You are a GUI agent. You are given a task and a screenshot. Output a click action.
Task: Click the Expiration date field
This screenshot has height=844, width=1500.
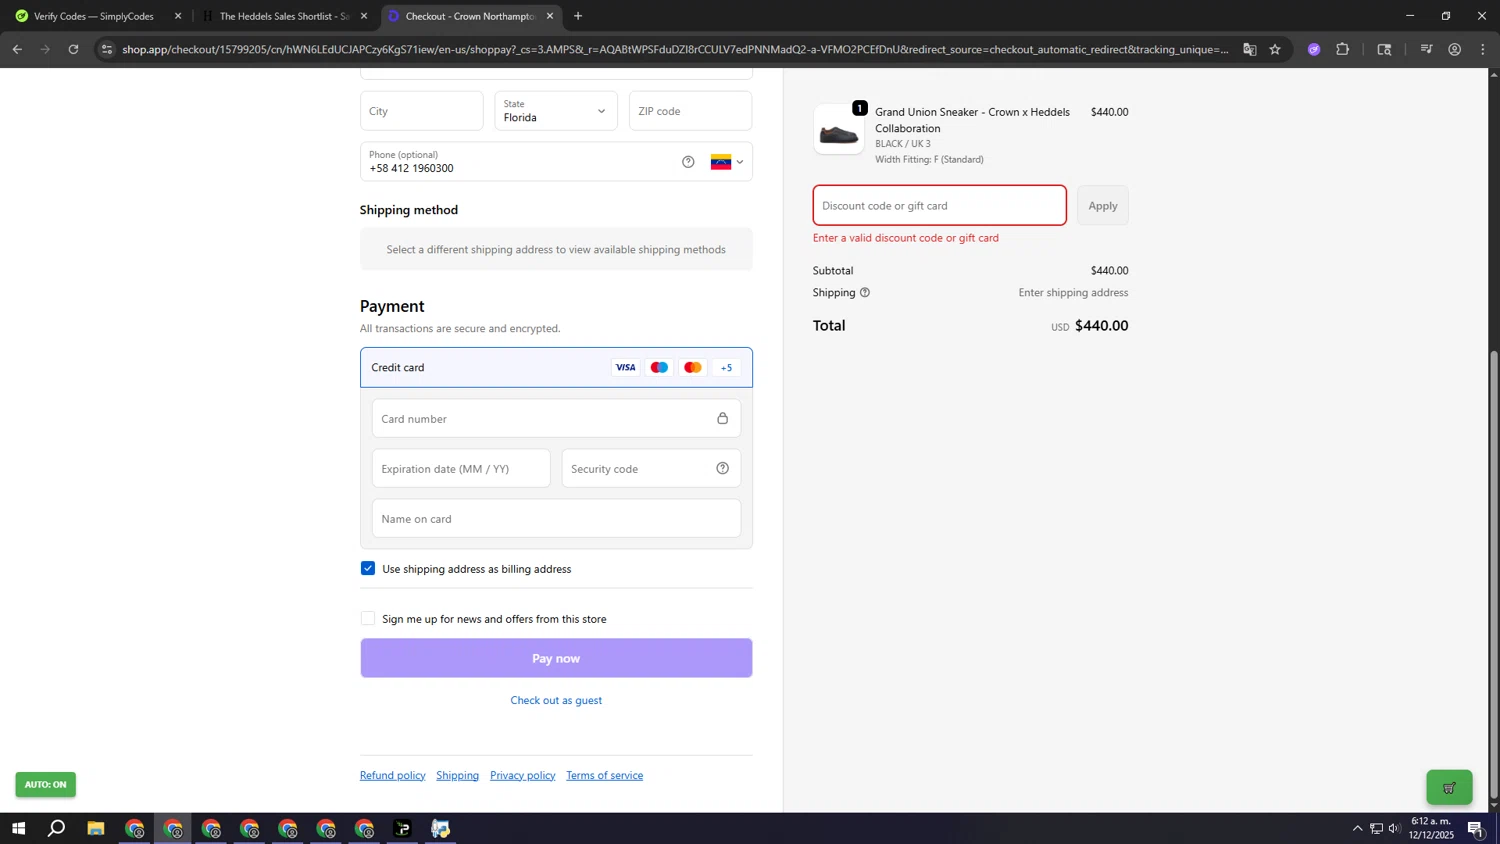click(x=461, y=468)
